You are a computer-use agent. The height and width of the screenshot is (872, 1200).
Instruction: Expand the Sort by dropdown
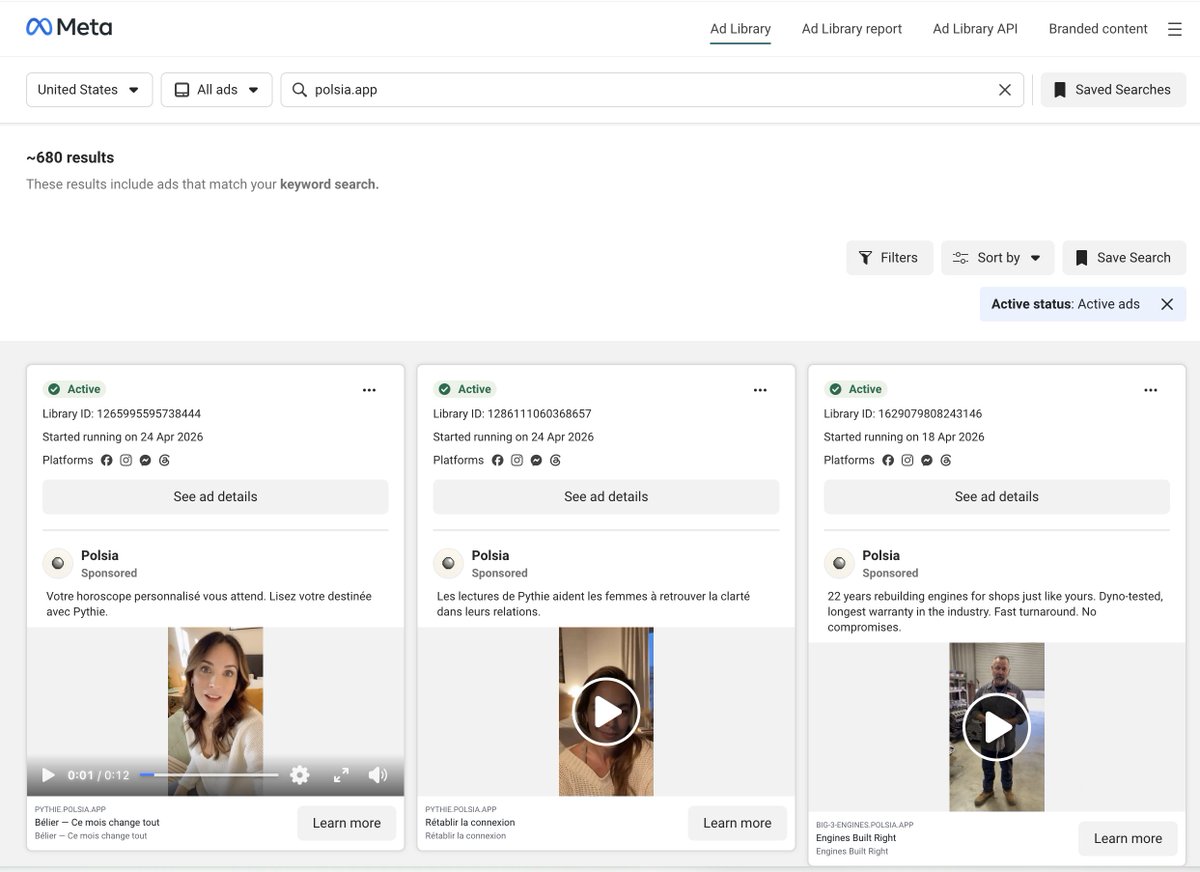tap(997, 258)
